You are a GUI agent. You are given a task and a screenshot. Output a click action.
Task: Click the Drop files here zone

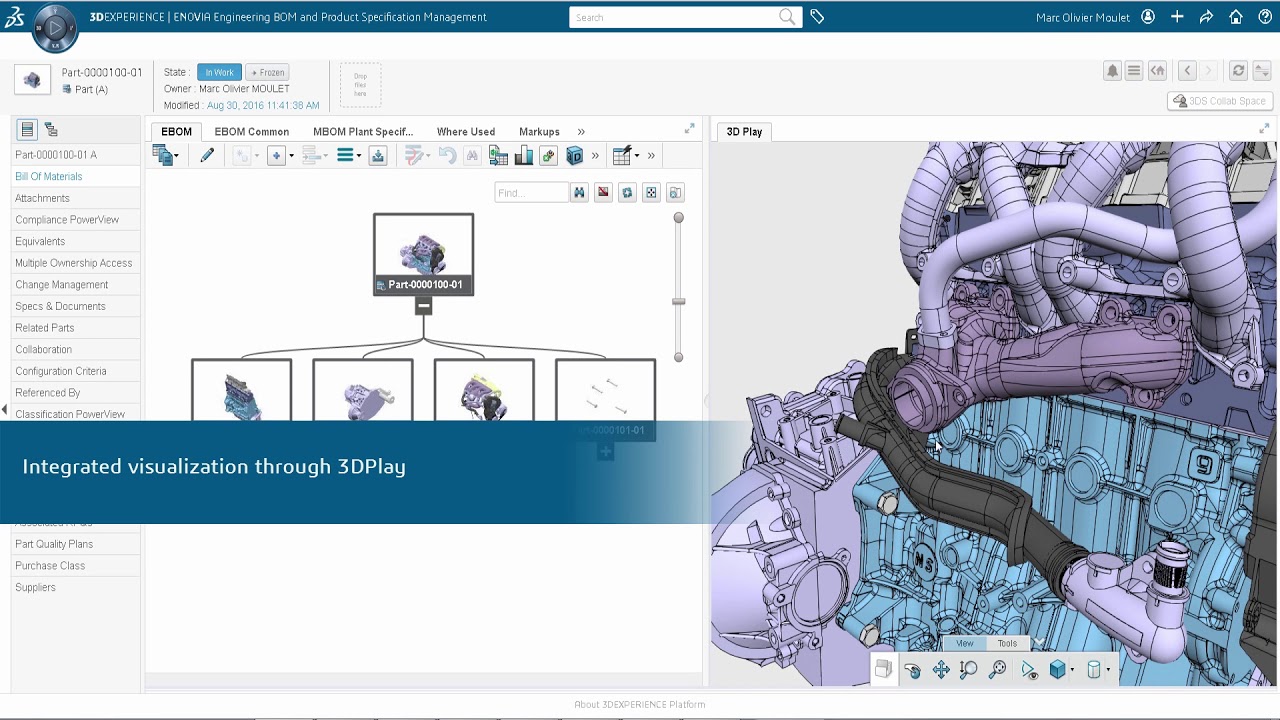tap(360, 85)
